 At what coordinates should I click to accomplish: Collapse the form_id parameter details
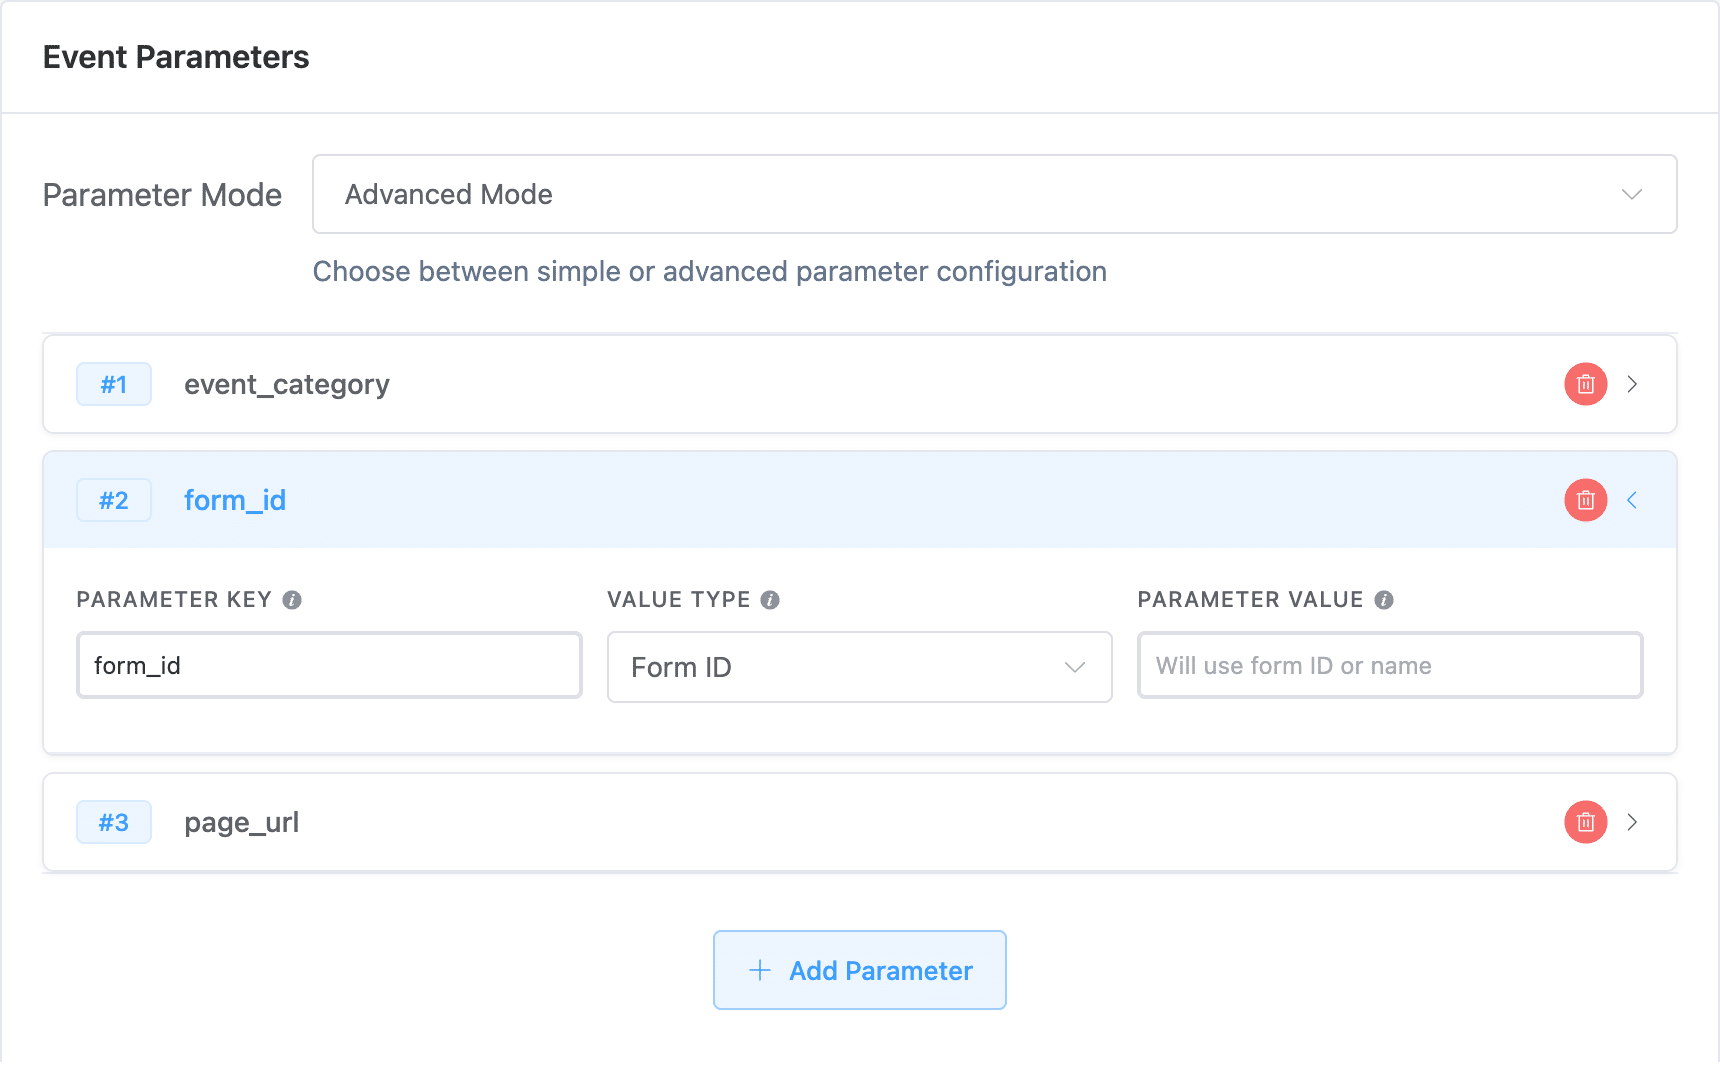(x=1633, y=500)
